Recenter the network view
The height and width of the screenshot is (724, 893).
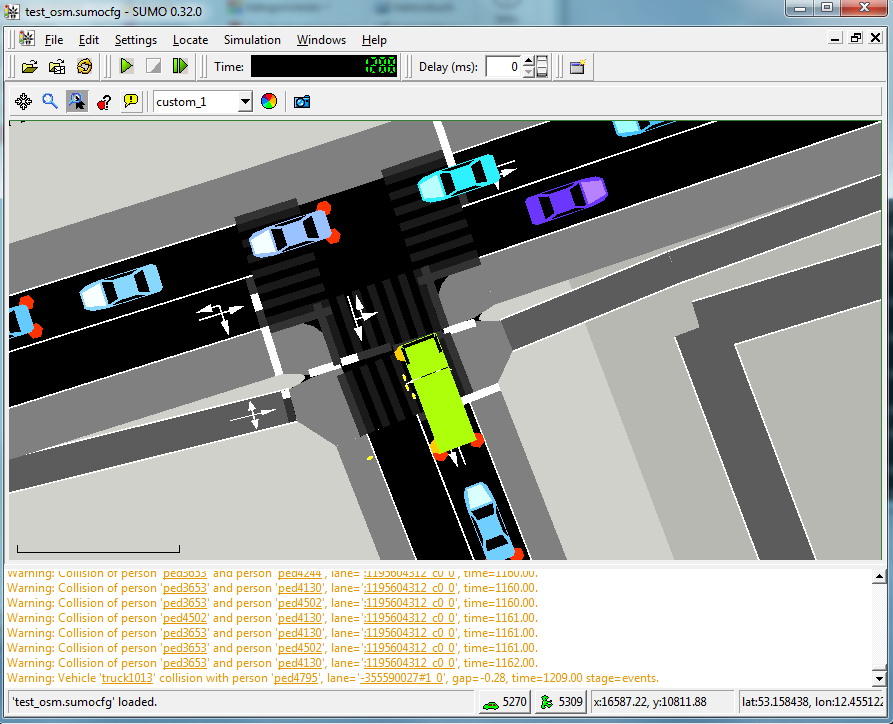click(23, 101)
